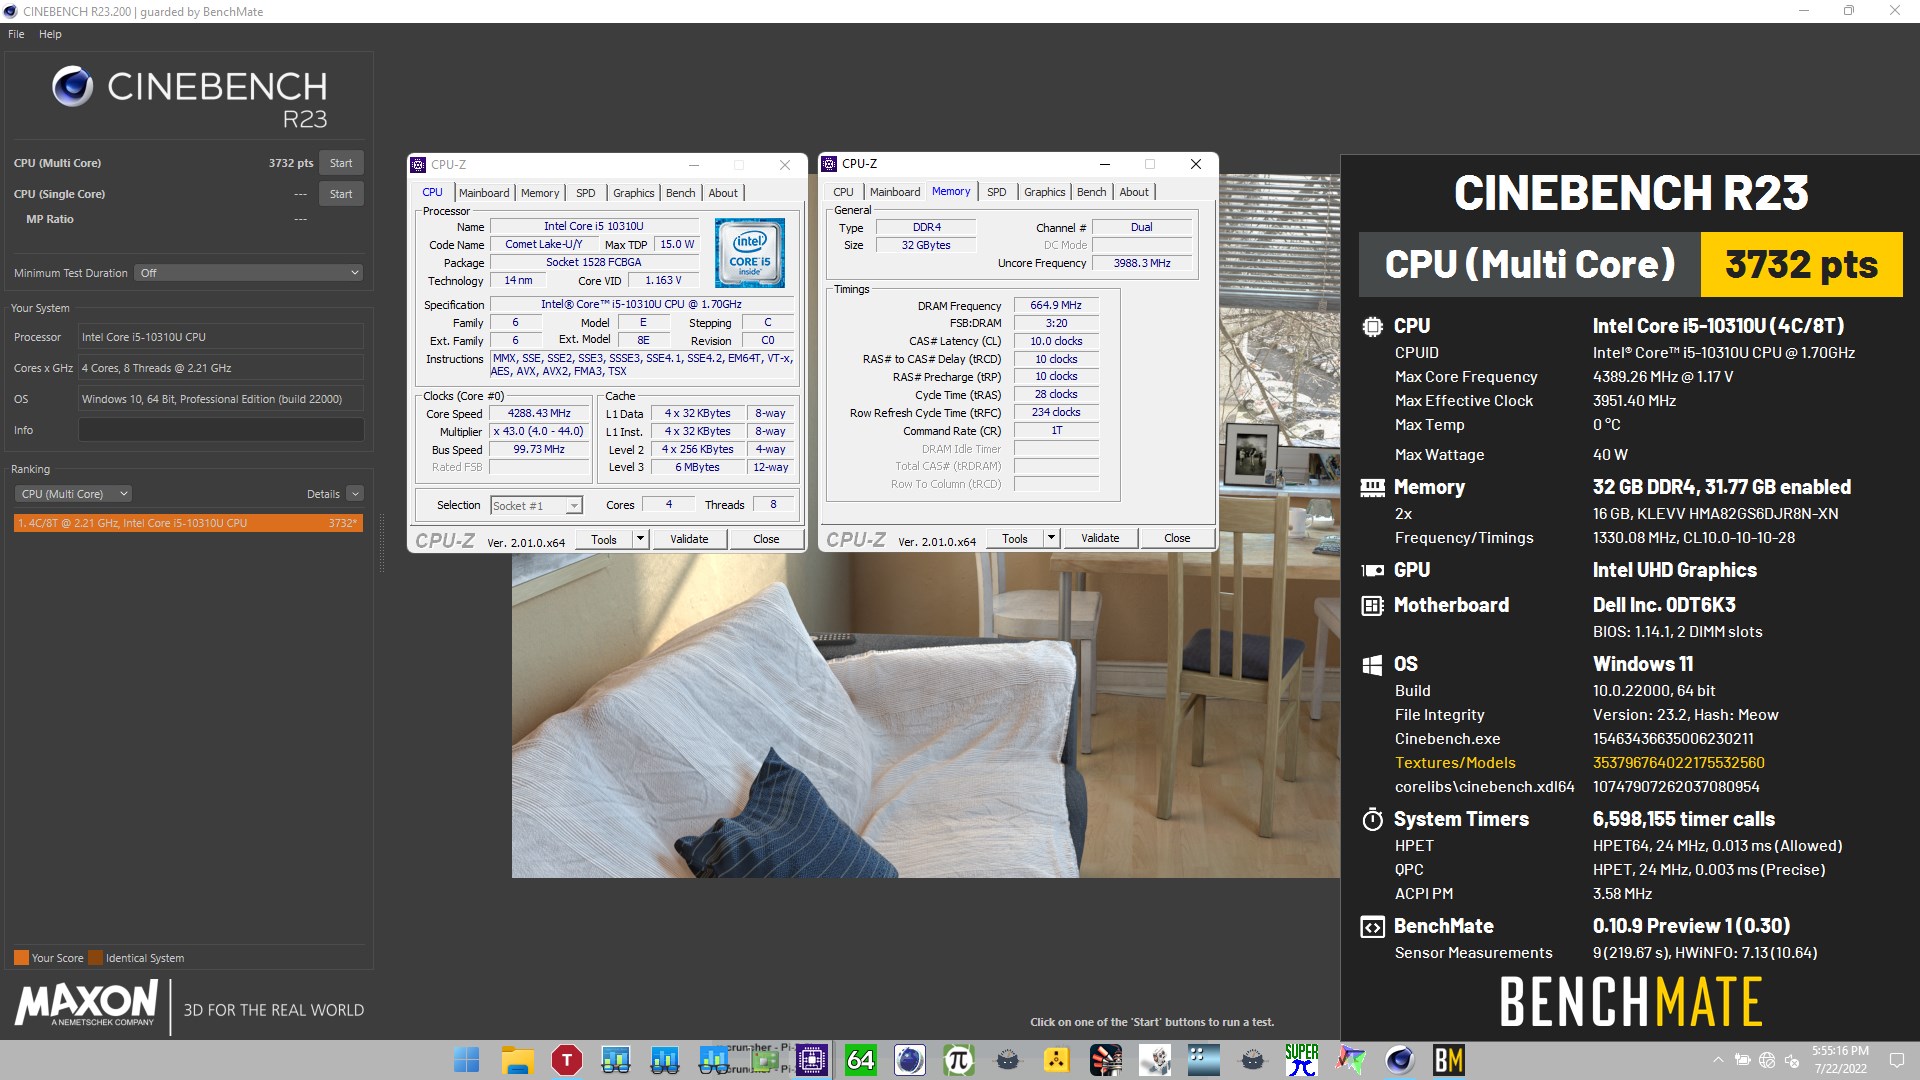The height and width of the screenshot is (1080, 1920).
Task: Click the DRAM Frequency value 664.9 MHz
Action: click(x=1056, y=305)
